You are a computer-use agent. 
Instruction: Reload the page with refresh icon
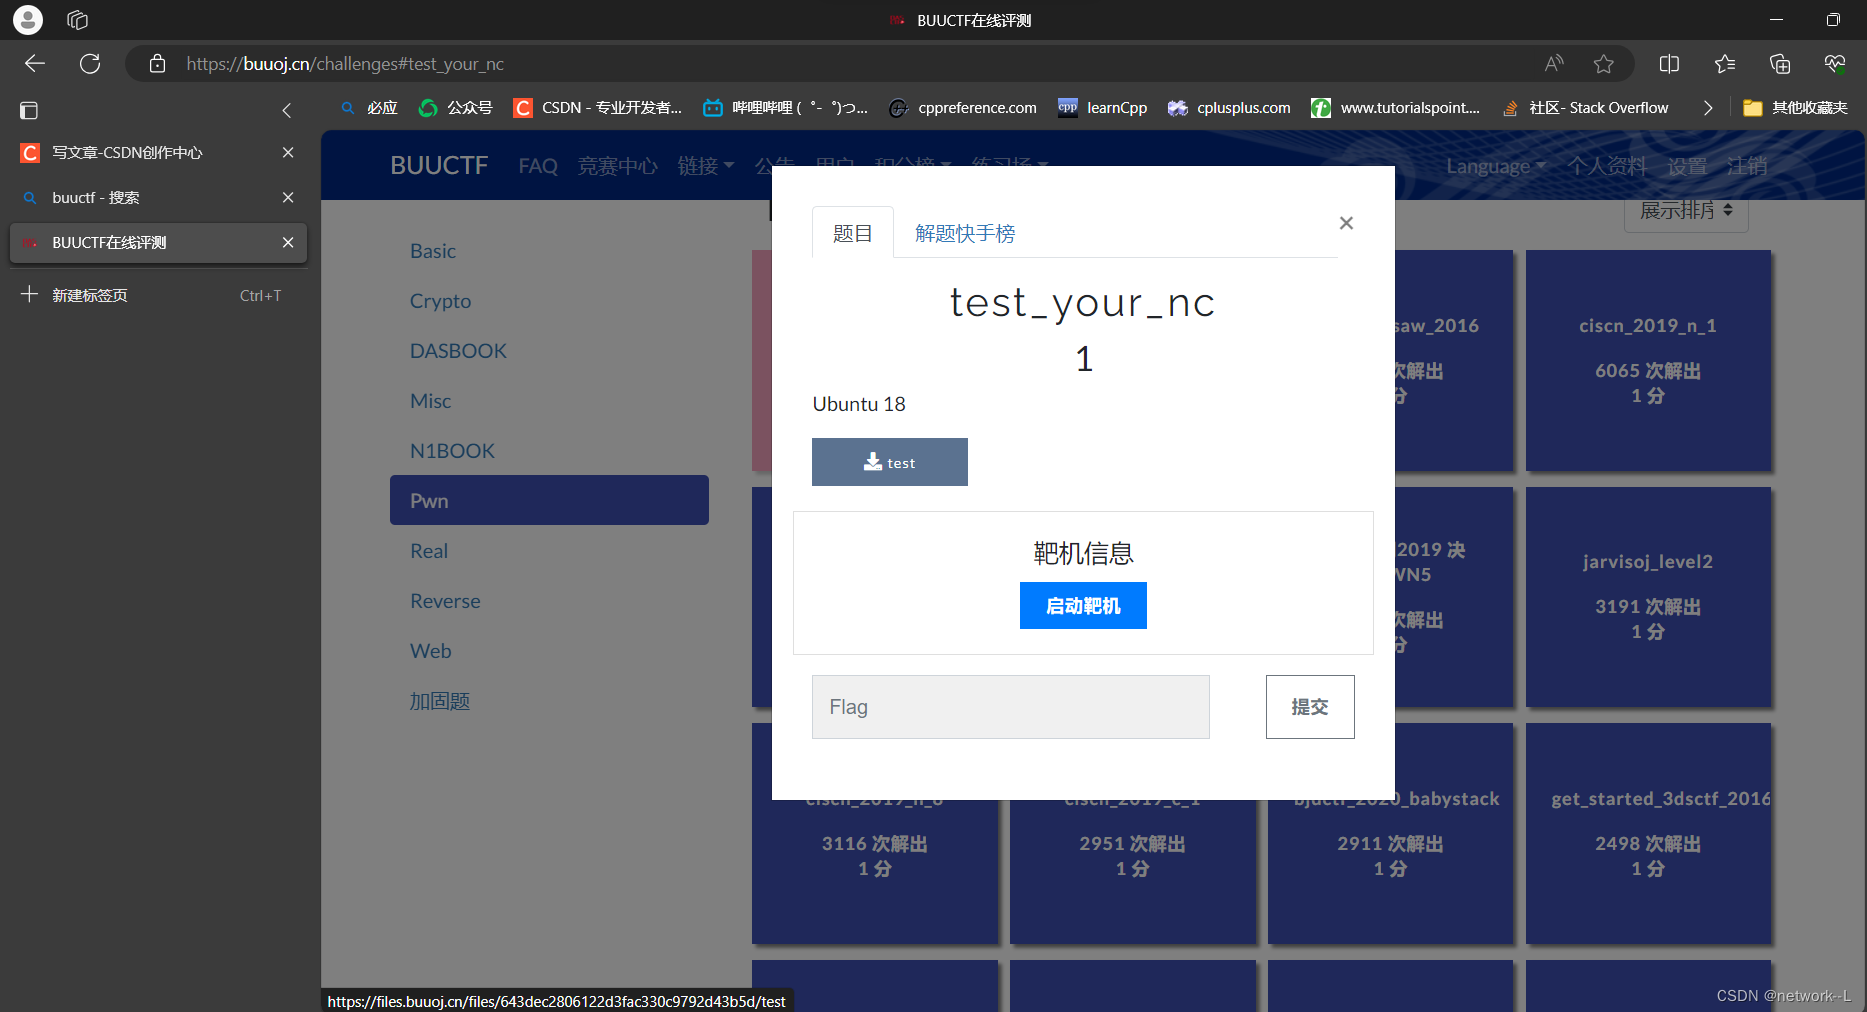pyautogui.click(x=90, y=64)
